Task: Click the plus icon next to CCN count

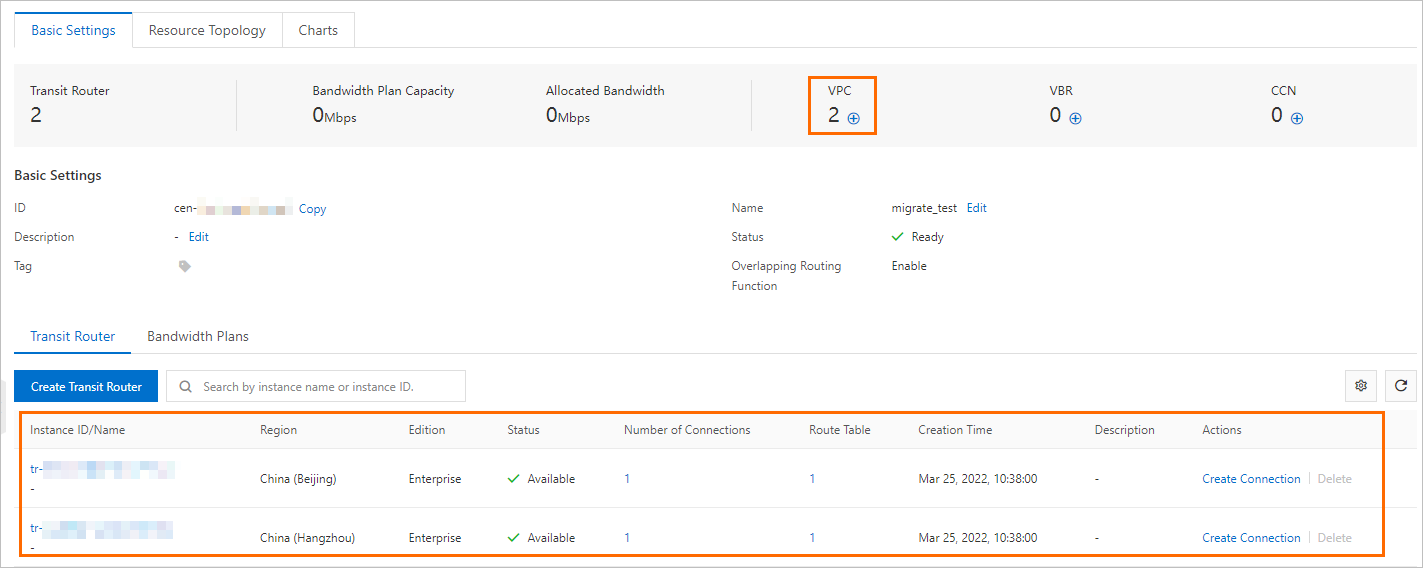Action: pos(1297,118)
